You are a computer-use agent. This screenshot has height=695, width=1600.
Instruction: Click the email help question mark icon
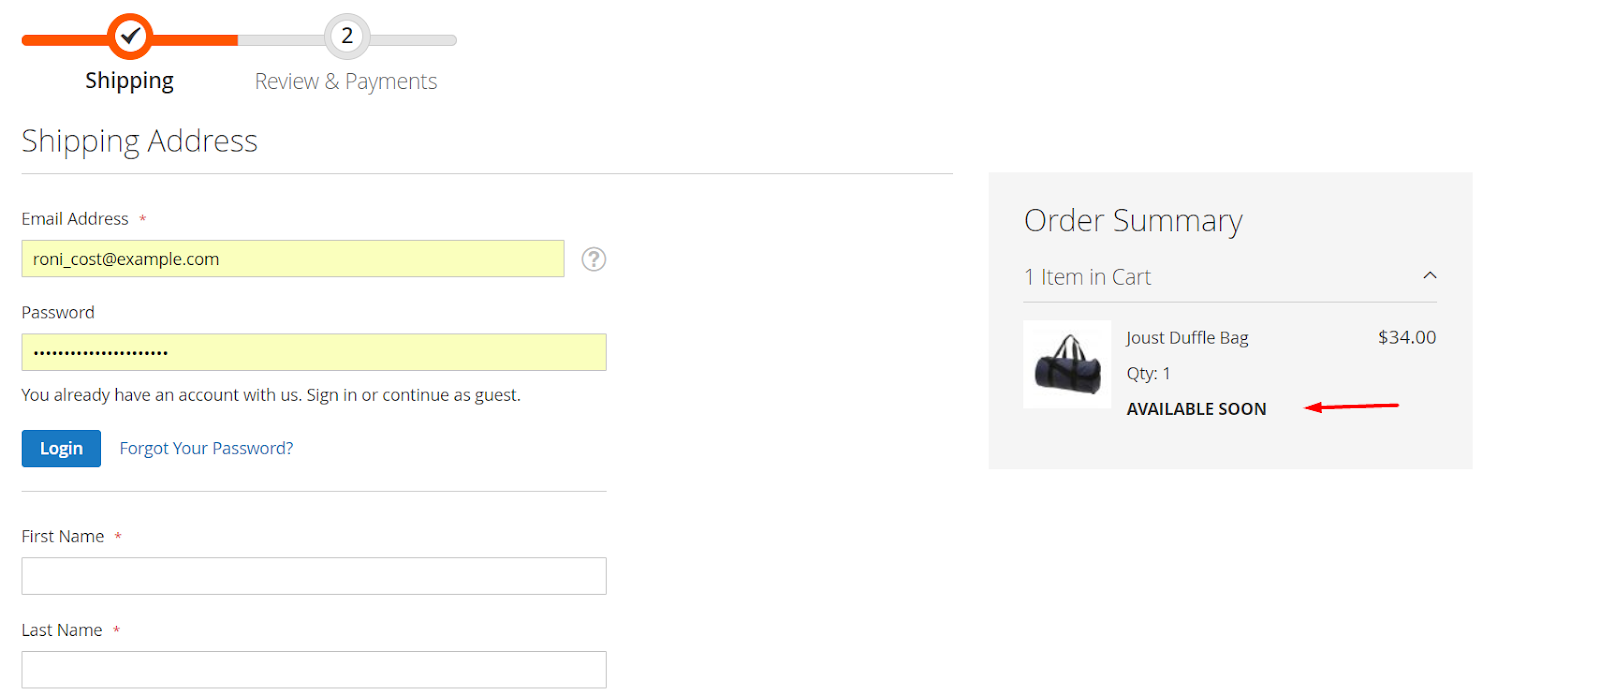click(594, 259)
